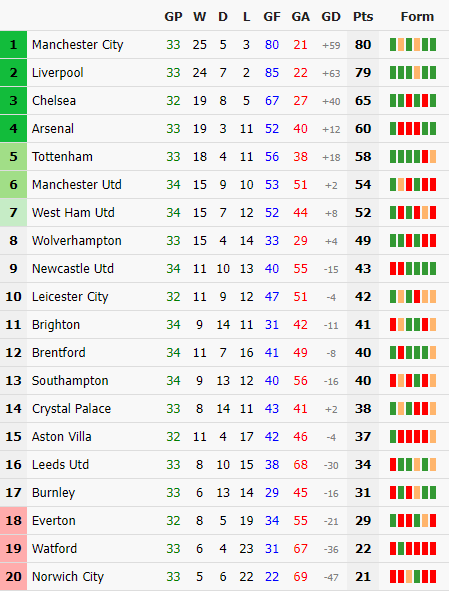This screenshot has height=591, width=449.
Task: Click Everton's position 18 red badge
Action: [13, 521]
